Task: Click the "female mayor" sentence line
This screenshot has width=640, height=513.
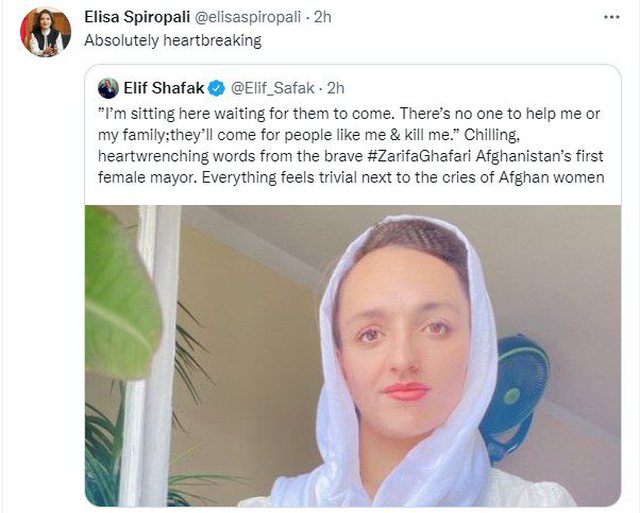Action: (x=351, y=178)
